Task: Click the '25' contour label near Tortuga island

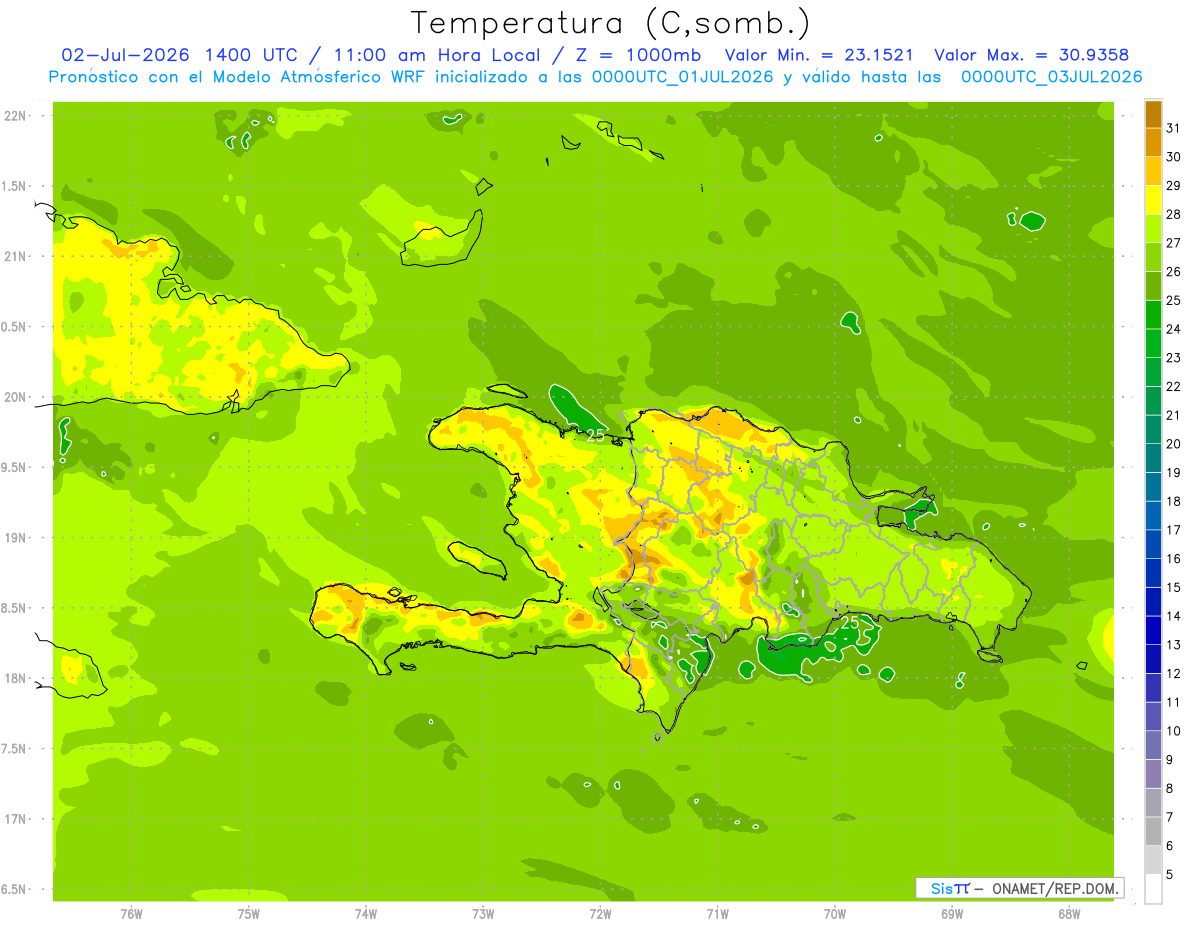Action: pos(596,436)
